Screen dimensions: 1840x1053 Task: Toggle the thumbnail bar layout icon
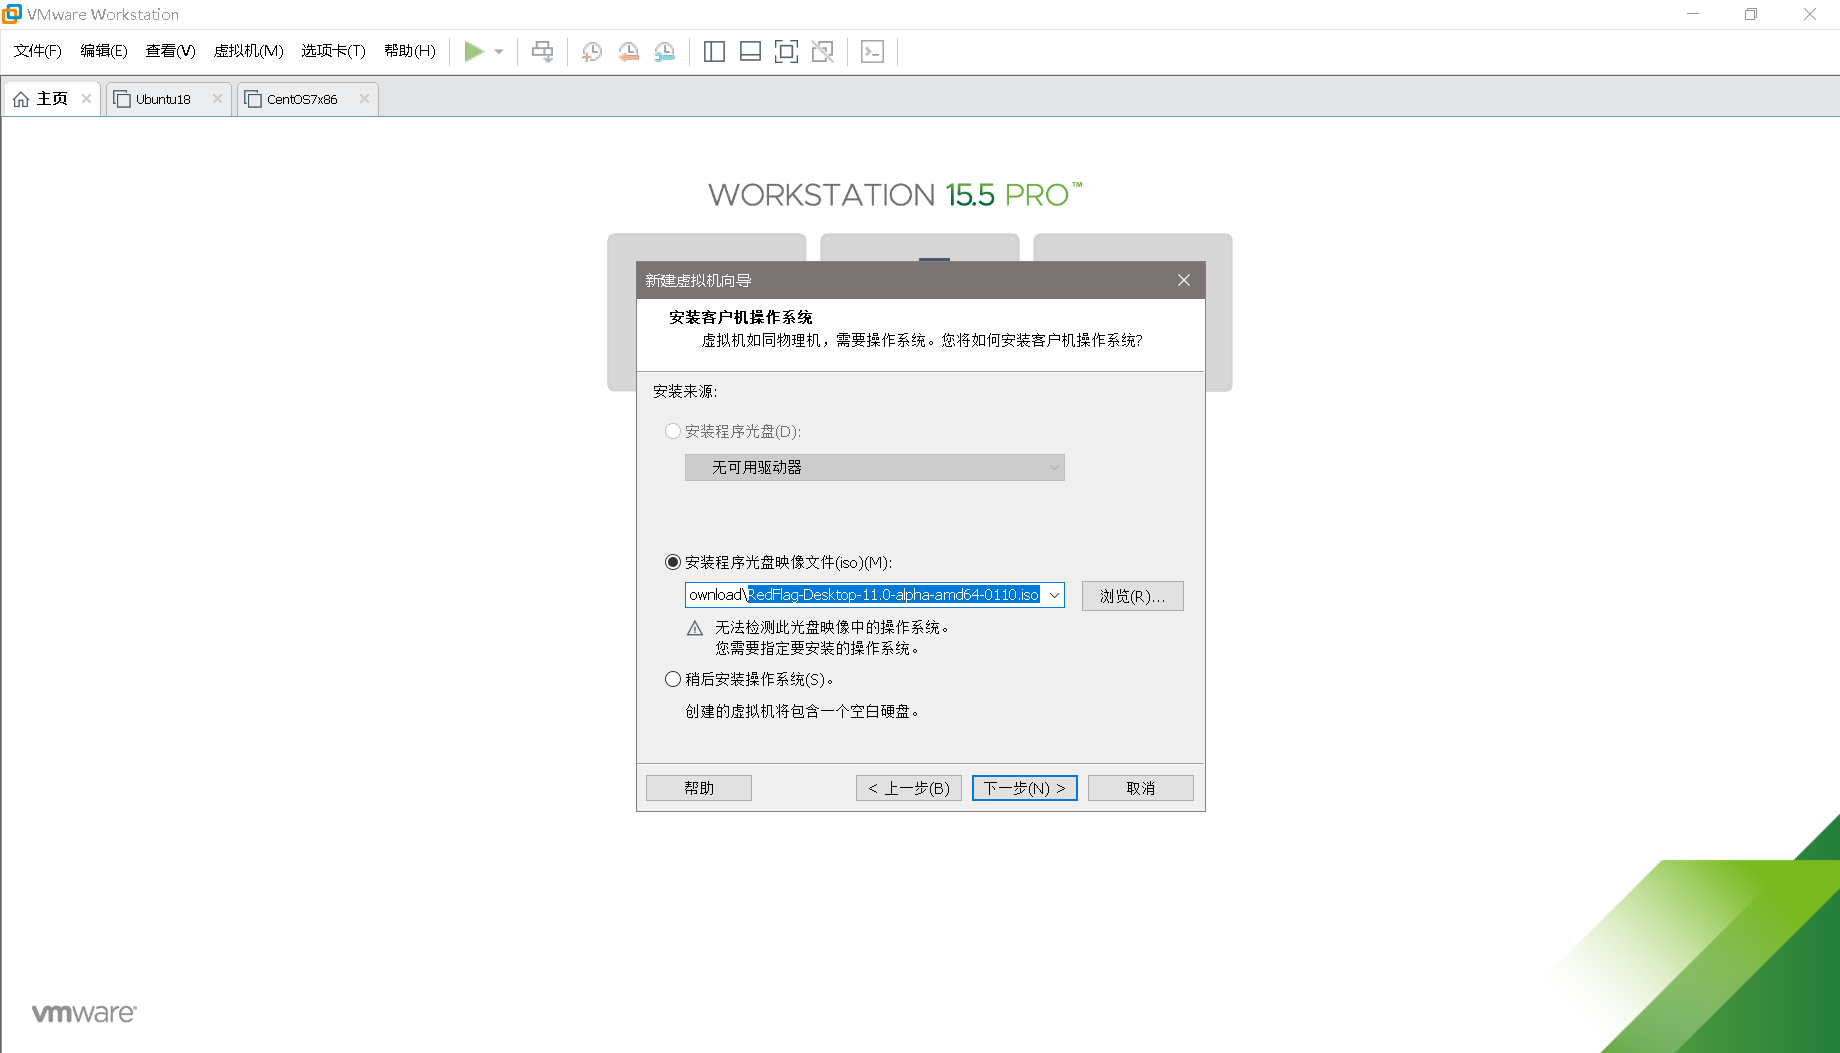click(750, 52)
